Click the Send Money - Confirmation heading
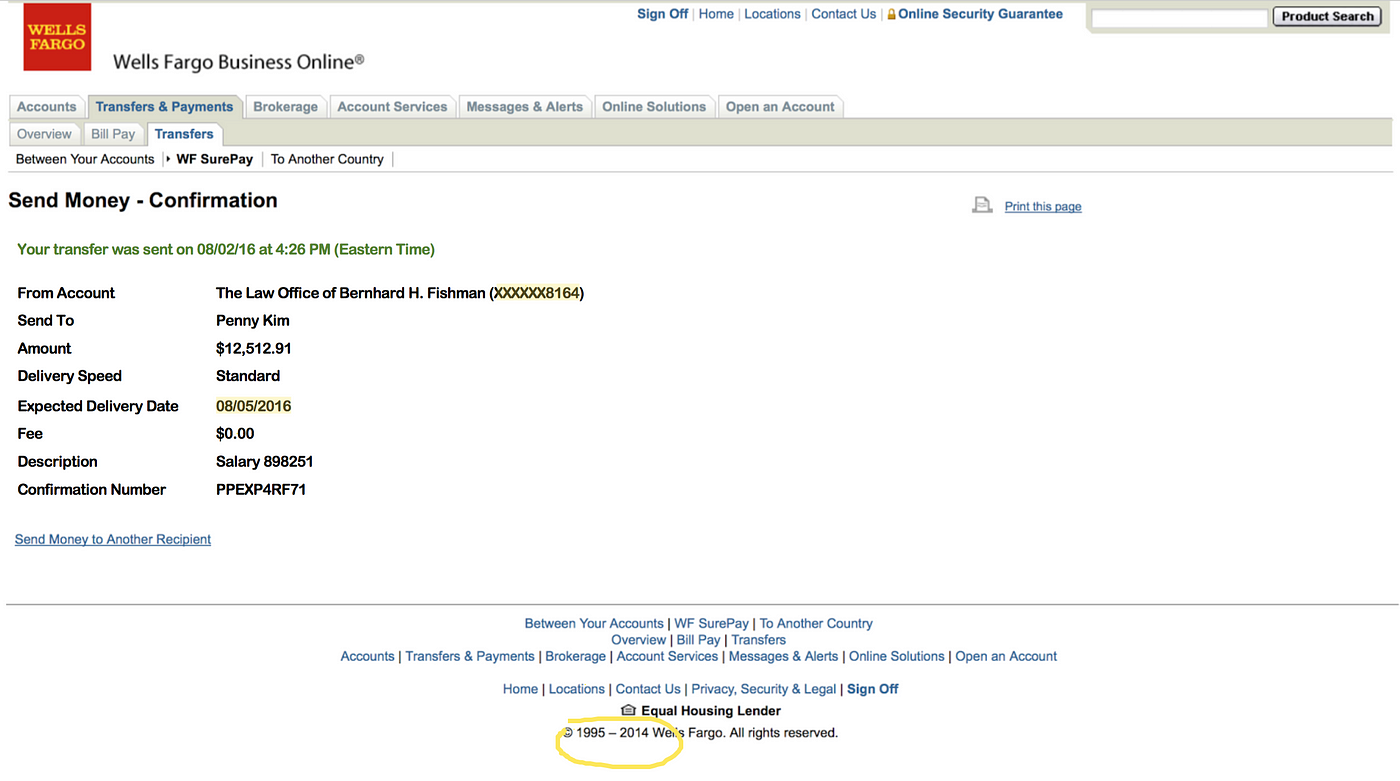Image resolution: width=1400 pixels, height=781 pixels. pyautogui.click(x=143, y=200)
